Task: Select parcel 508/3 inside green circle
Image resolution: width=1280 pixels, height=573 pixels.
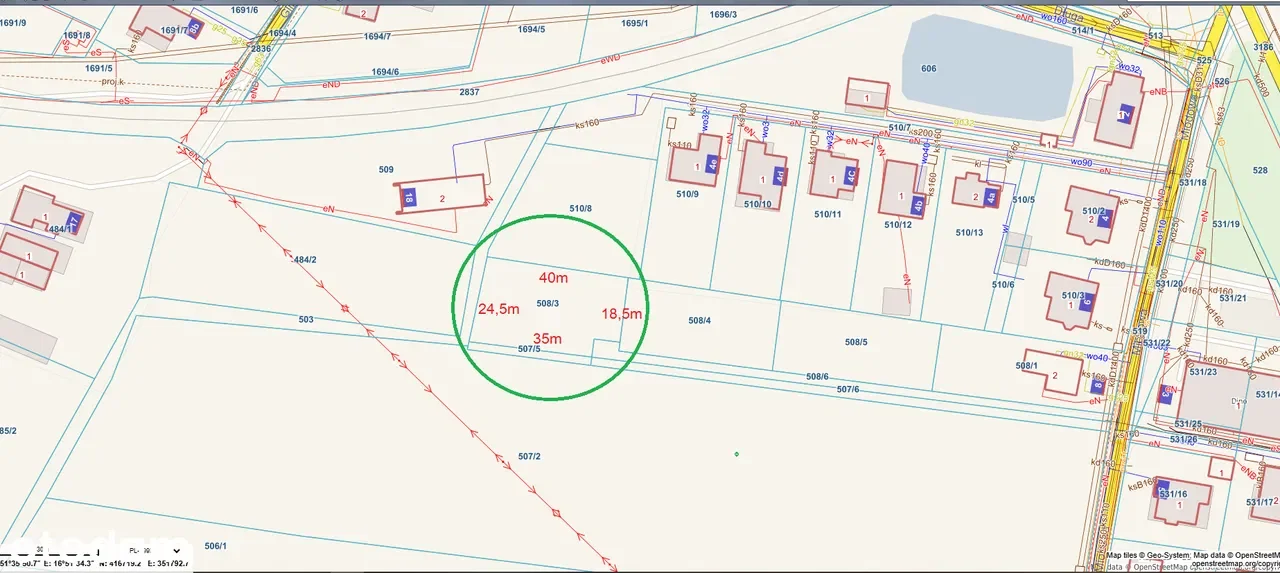Action: (547, 303)
